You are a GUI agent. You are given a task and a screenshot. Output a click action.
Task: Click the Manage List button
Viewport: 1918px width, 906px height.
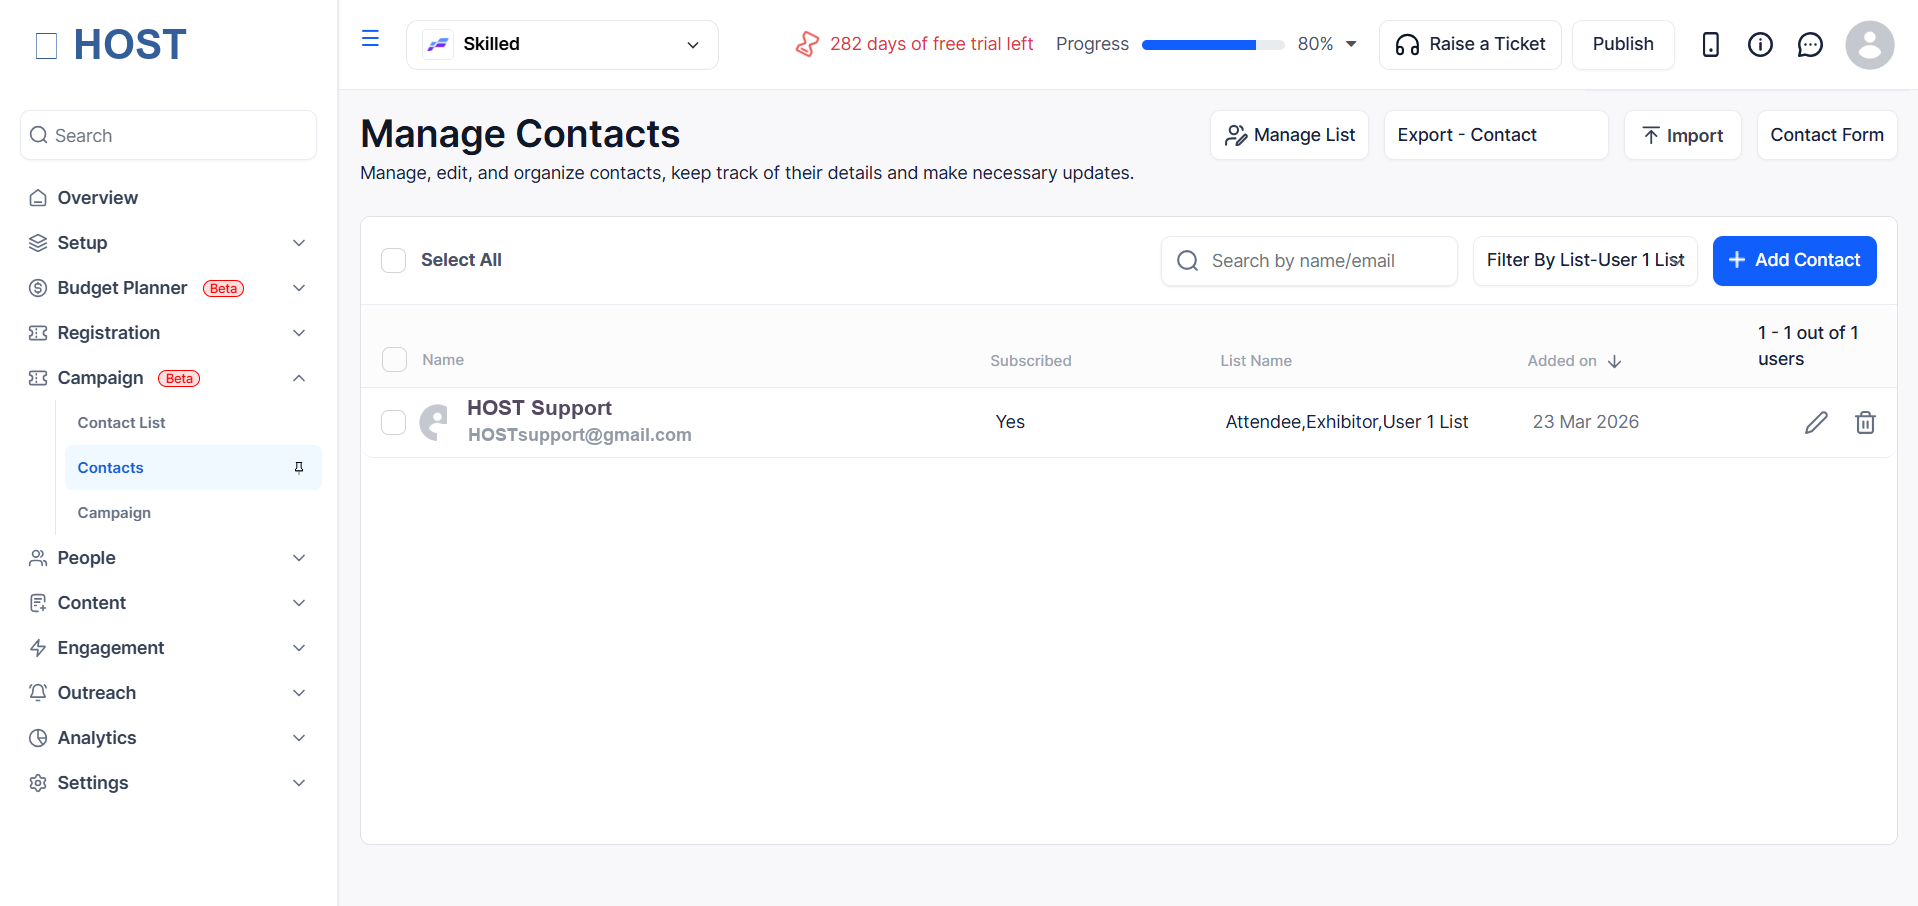(1289, 135)
